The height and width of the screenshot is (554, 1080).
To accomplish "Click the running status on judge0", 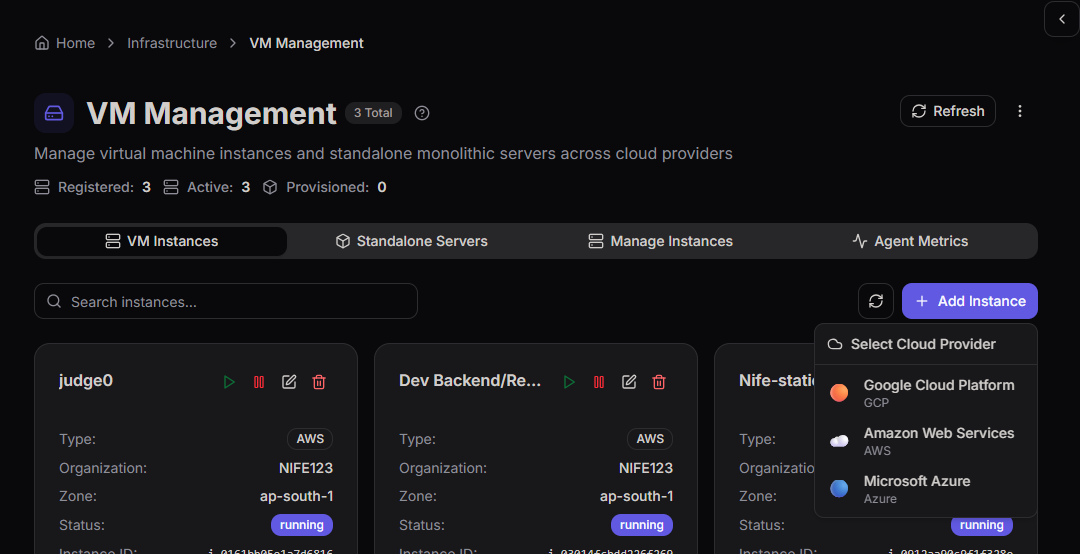I will point(302,525).
